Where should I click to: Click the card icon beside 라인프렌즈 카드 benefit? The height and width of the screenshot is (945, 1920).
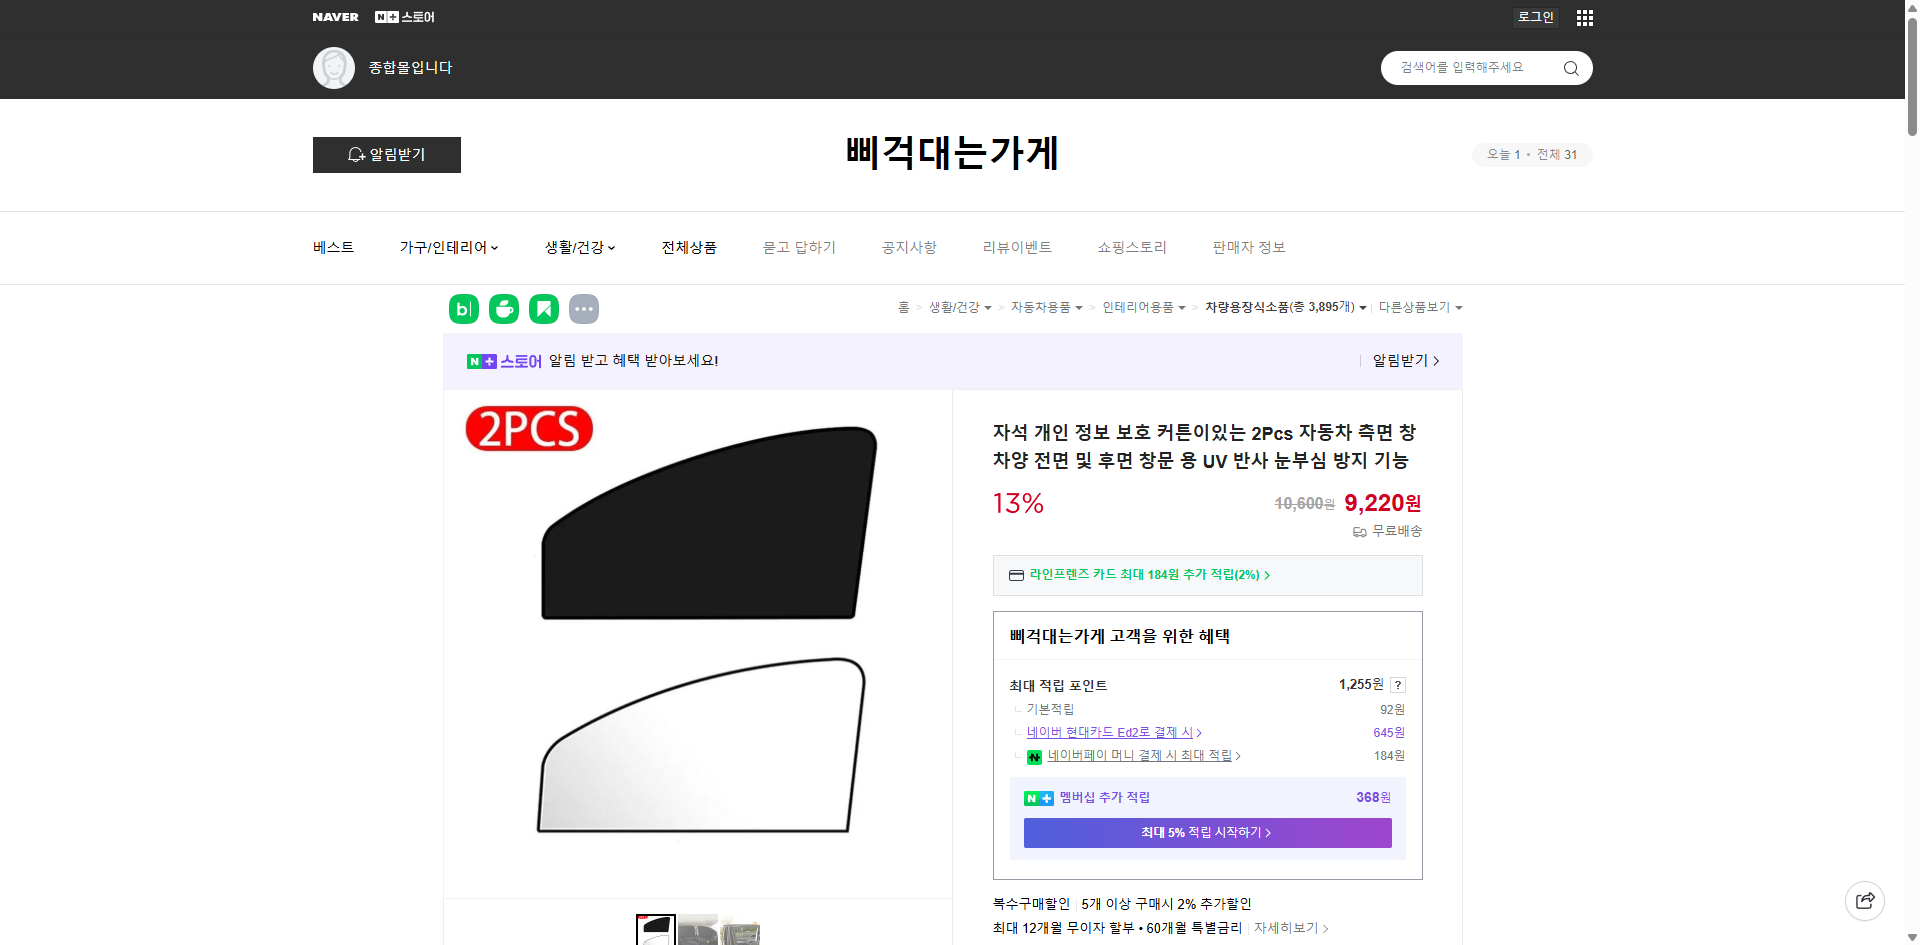tap(1015, 575)
